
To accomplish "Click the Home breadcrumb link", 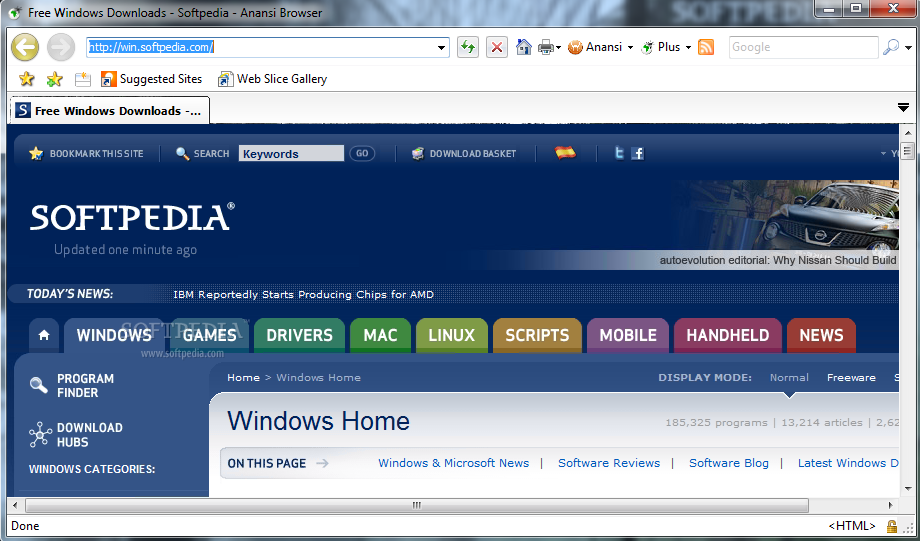I will tap(243, 378).
